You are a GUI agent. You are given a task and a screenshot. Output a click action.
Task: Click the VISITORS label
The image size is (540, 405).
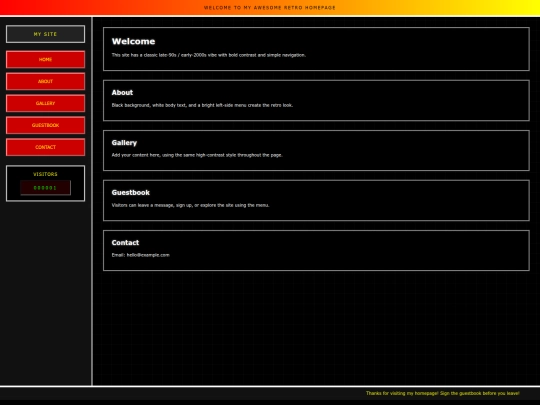coord(45,174)
